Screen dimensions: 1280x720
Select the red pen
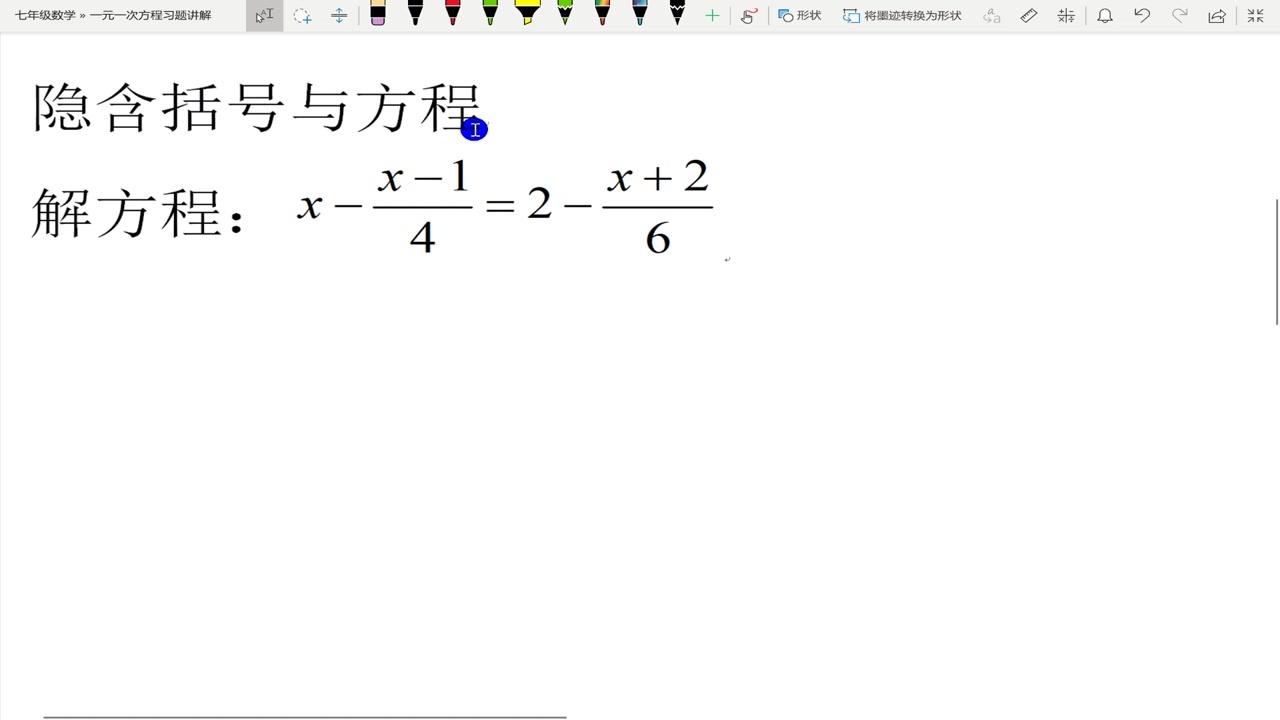tap(452, 13)
